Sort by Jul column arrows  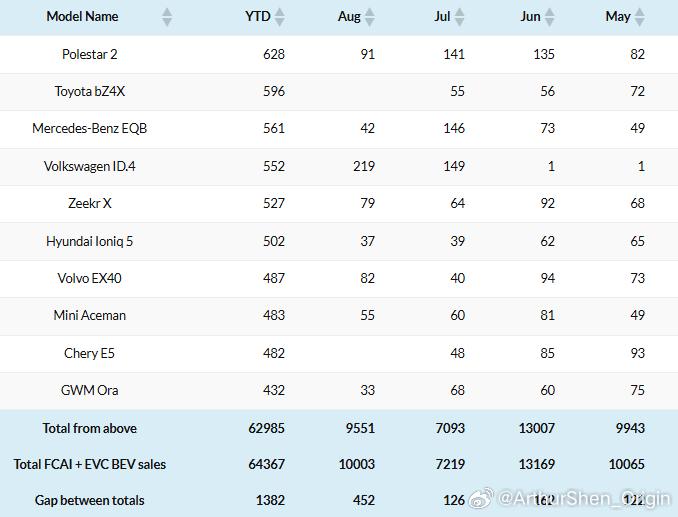point(460,17)
